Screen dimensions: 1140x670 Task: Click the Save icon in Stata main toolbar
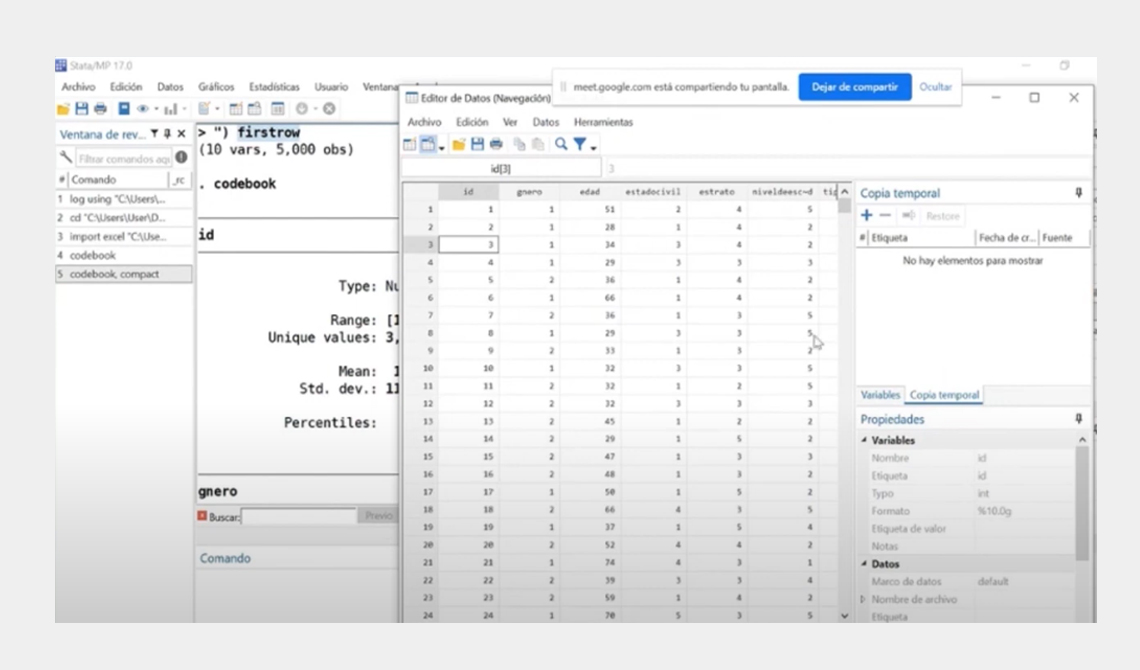tap(81, 109)
